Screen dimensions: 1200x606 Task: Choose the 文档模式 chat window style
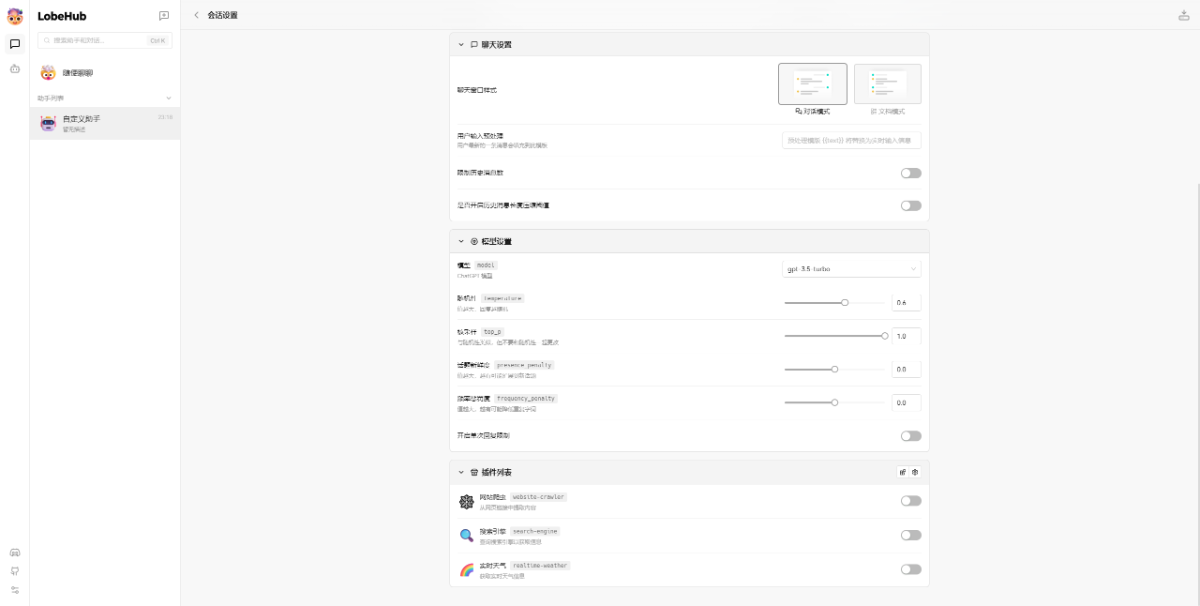887,85
